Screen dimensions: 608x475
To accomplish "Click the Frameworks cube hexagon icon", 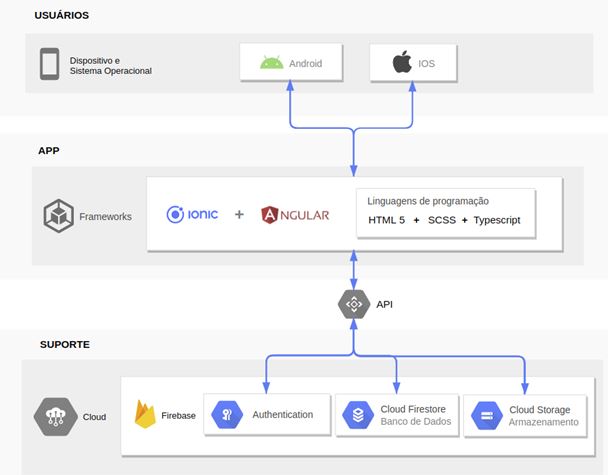I will pos(59,216).
